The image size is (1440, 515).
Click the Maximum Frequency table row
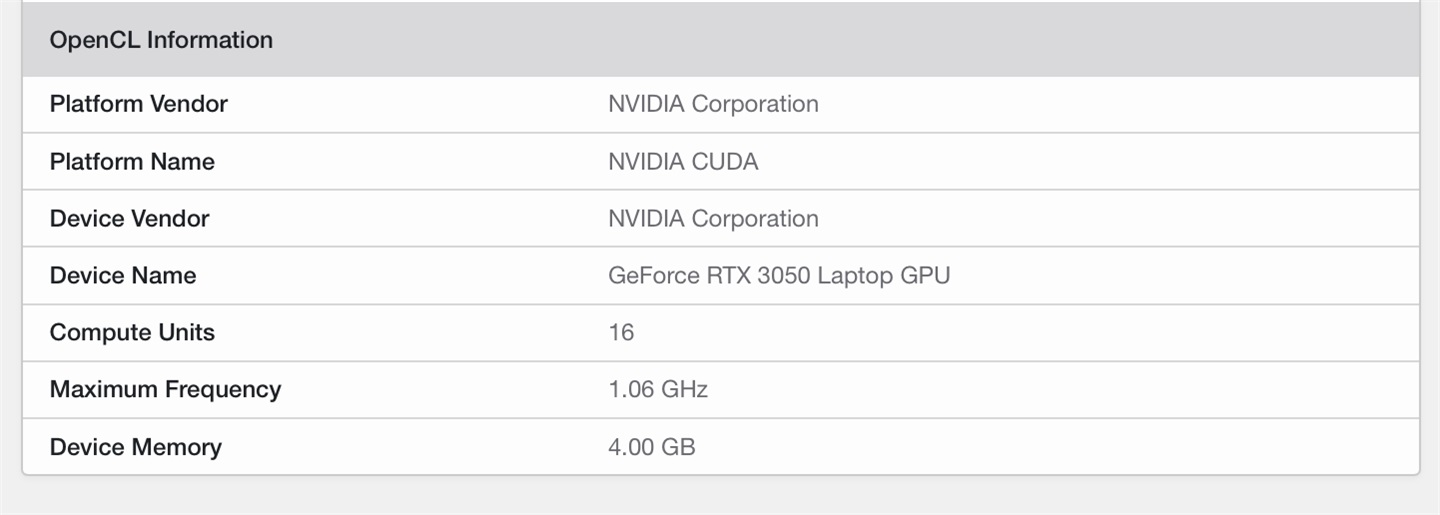pyautogui.click(x=720, y=390)
